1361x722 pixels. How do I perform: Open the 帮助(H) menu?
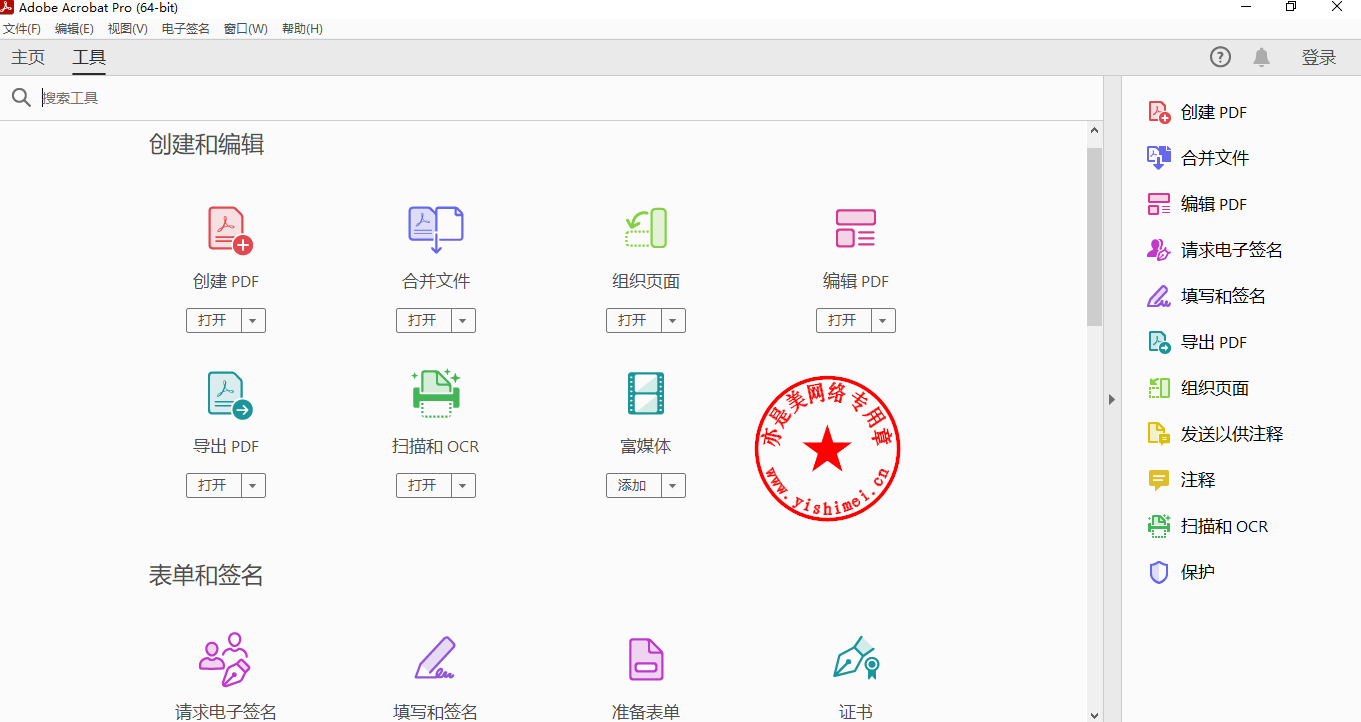(x=302, y=29)
